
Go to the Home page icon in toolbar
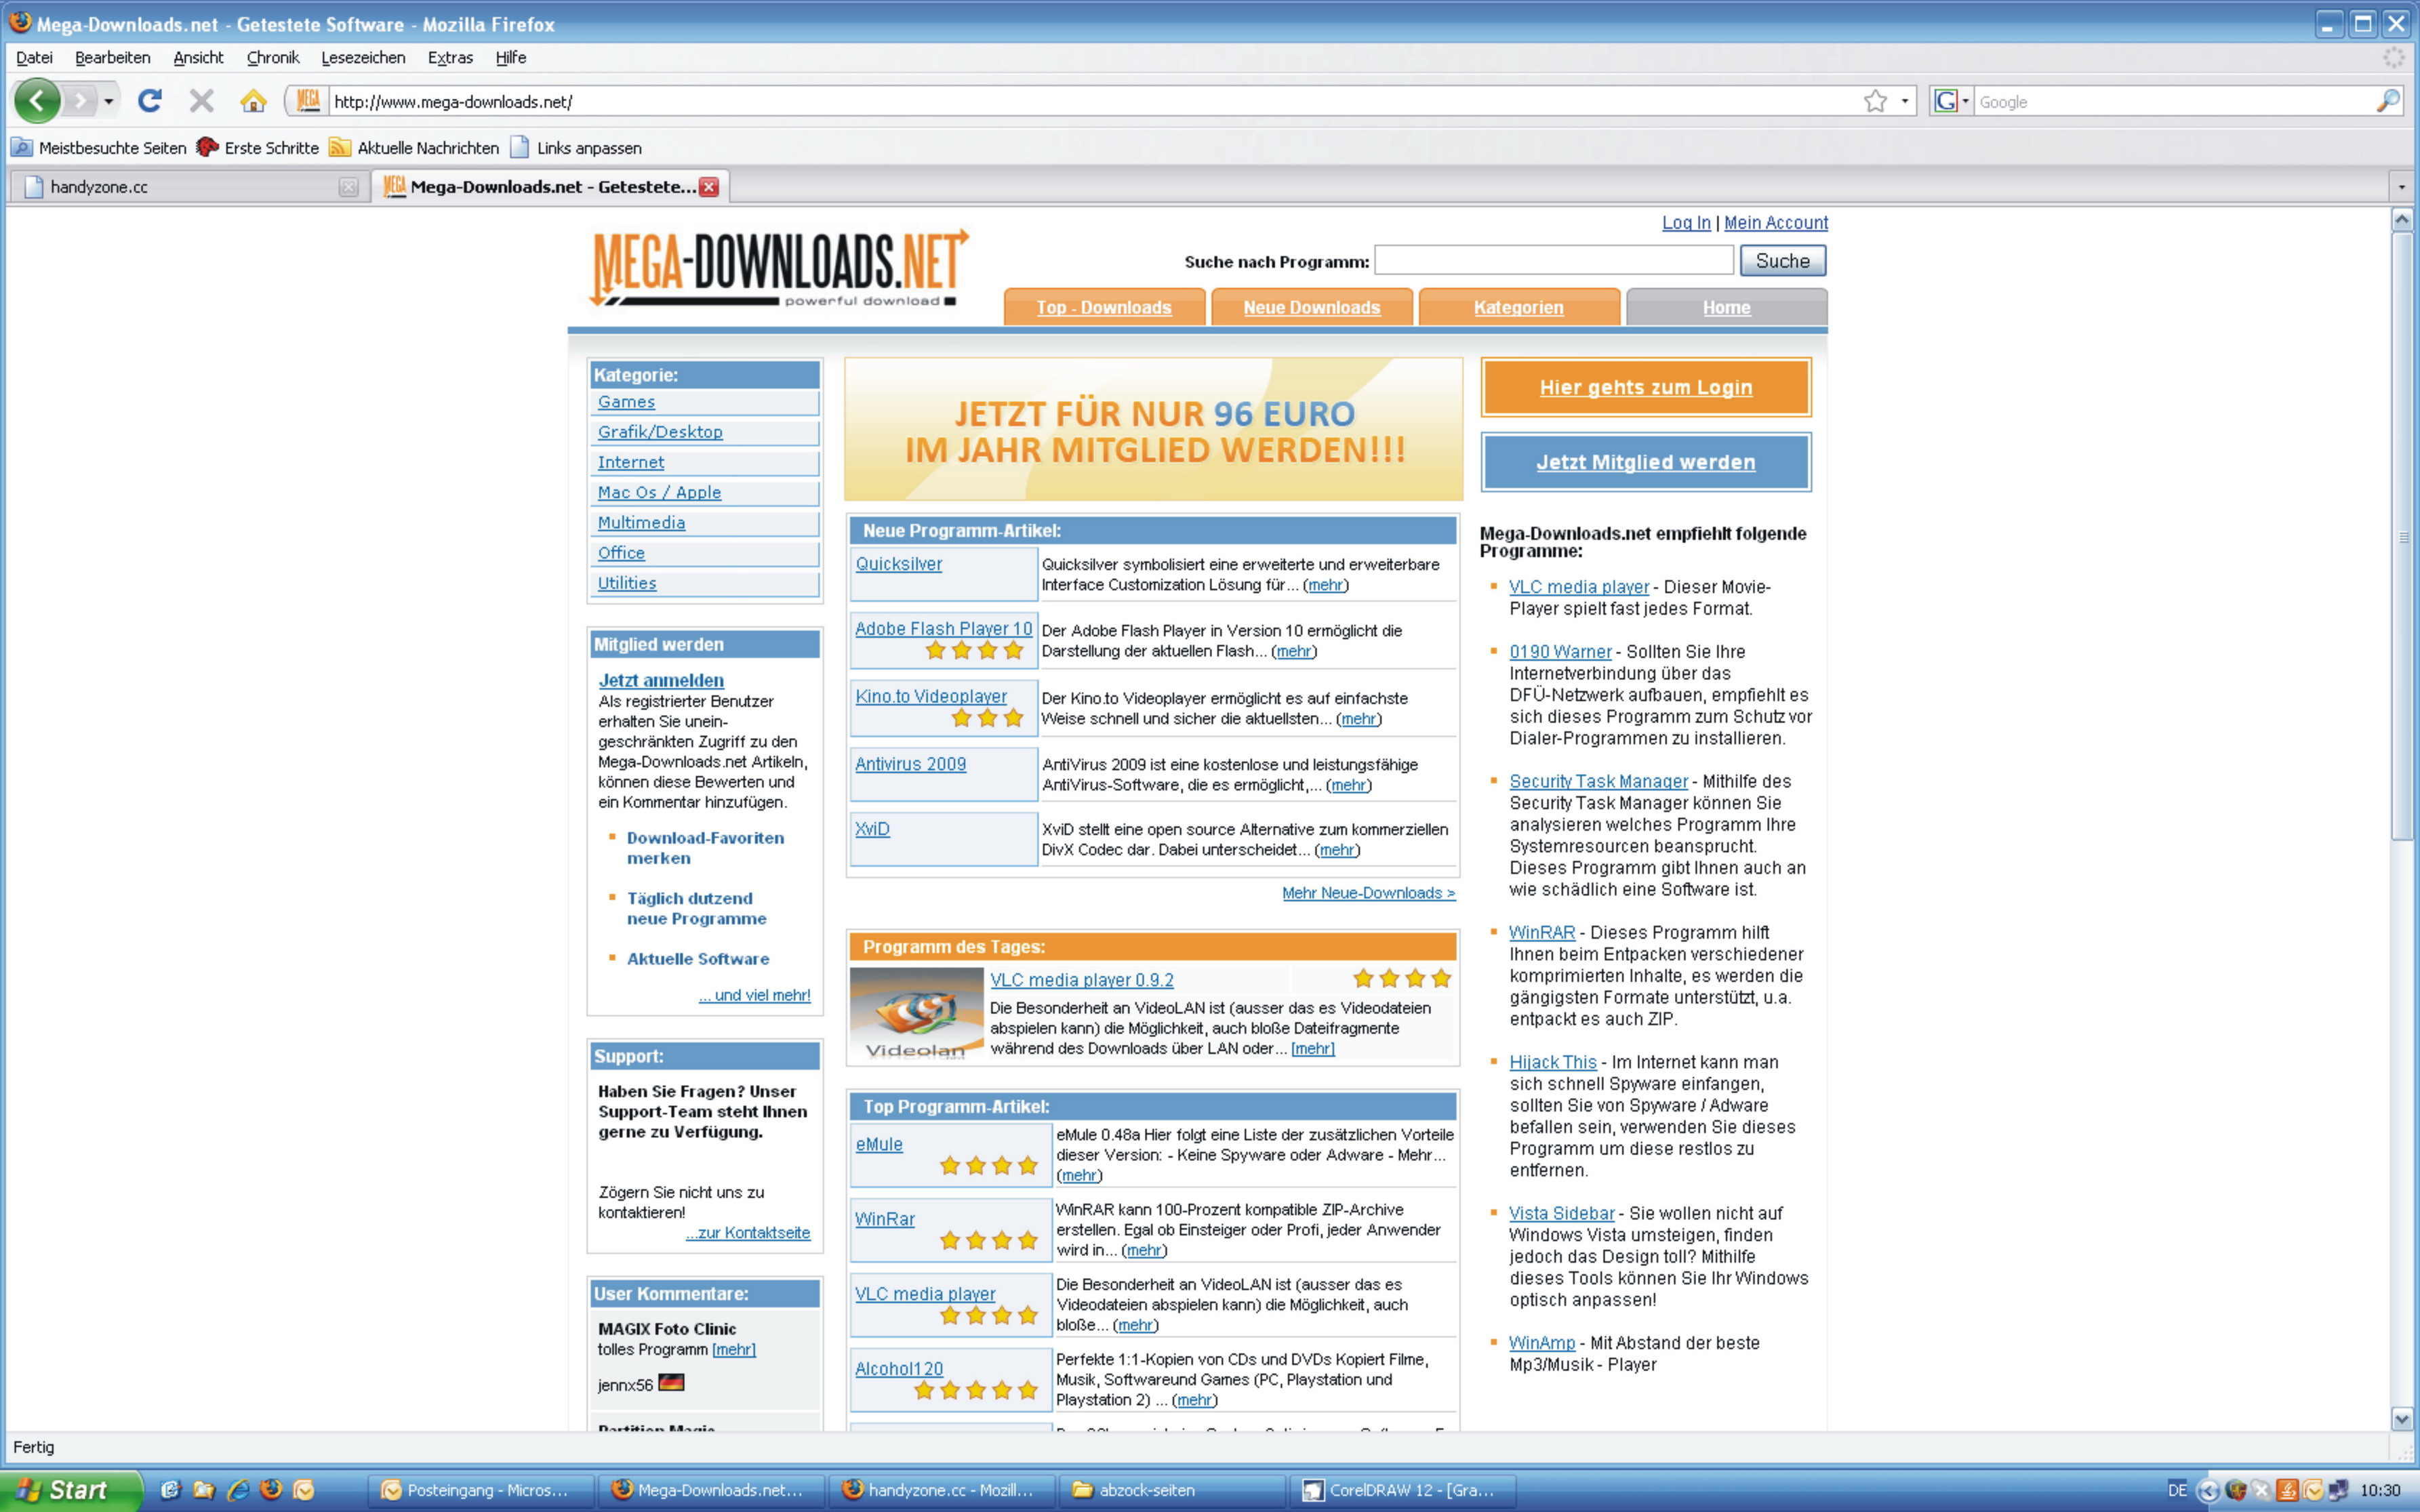(253, 101)
